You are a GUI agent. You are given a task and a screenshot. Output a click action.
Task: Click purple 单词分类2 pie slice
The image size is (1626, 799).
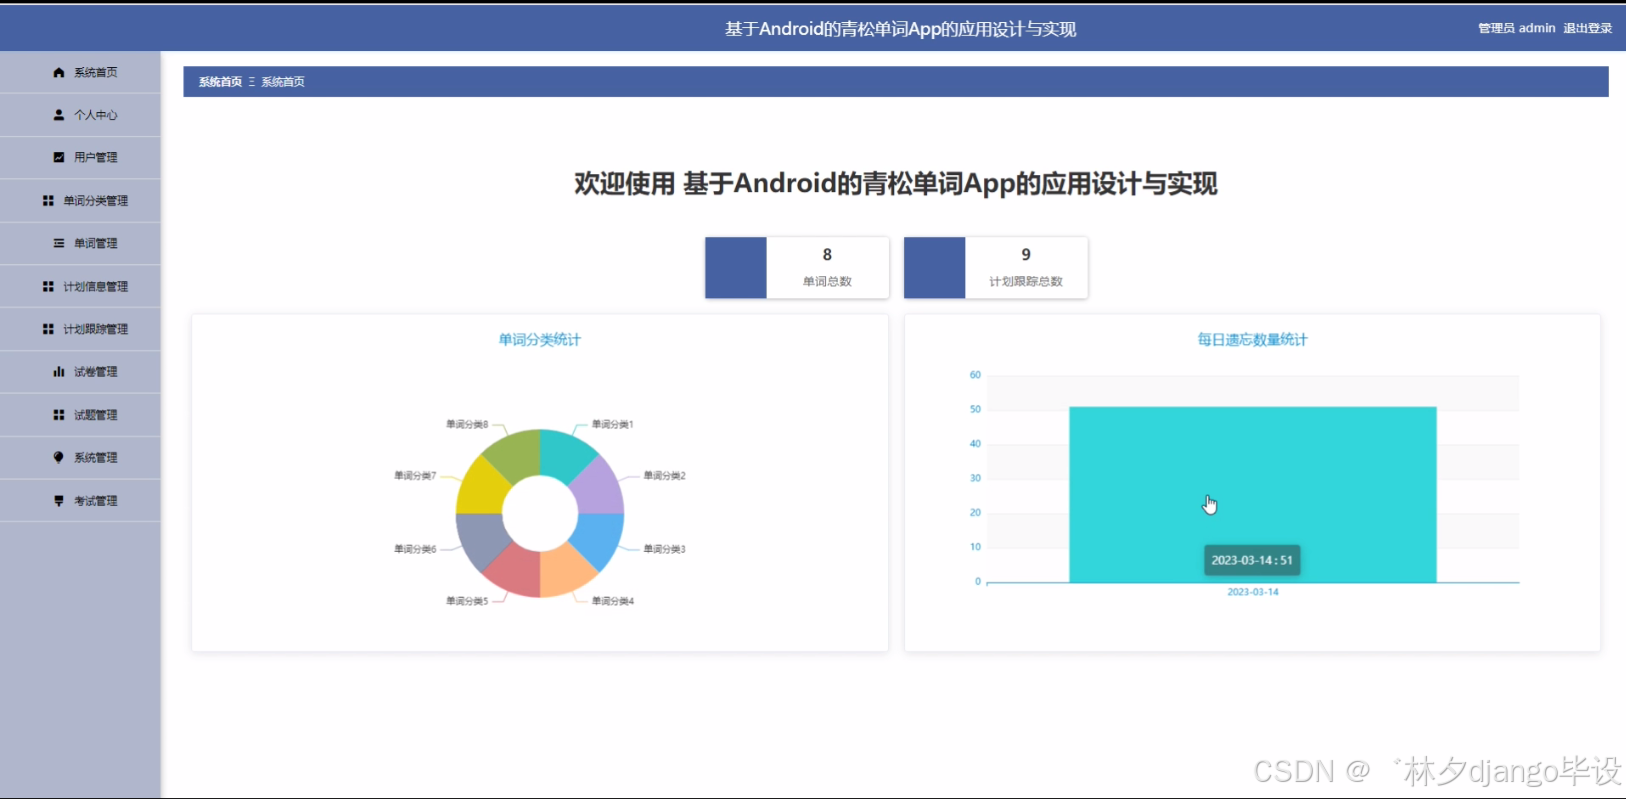[598, 487]
